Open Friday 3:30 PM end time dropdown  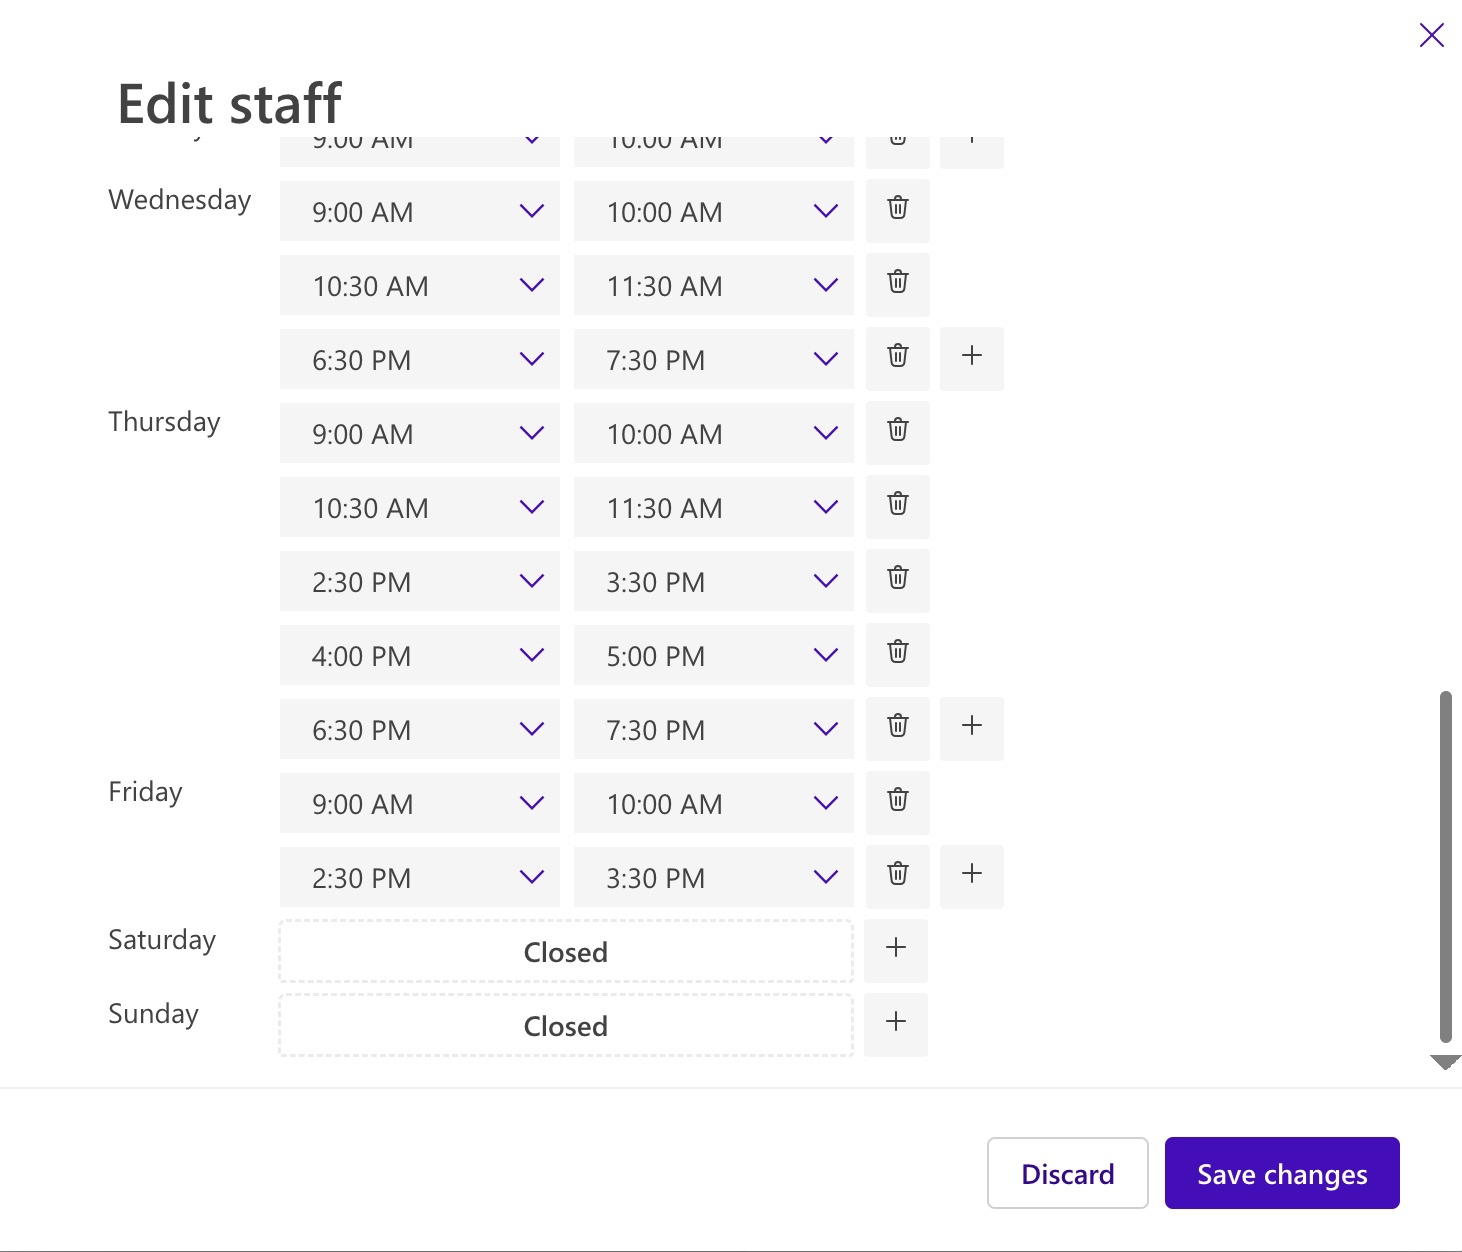pos(714,877)
